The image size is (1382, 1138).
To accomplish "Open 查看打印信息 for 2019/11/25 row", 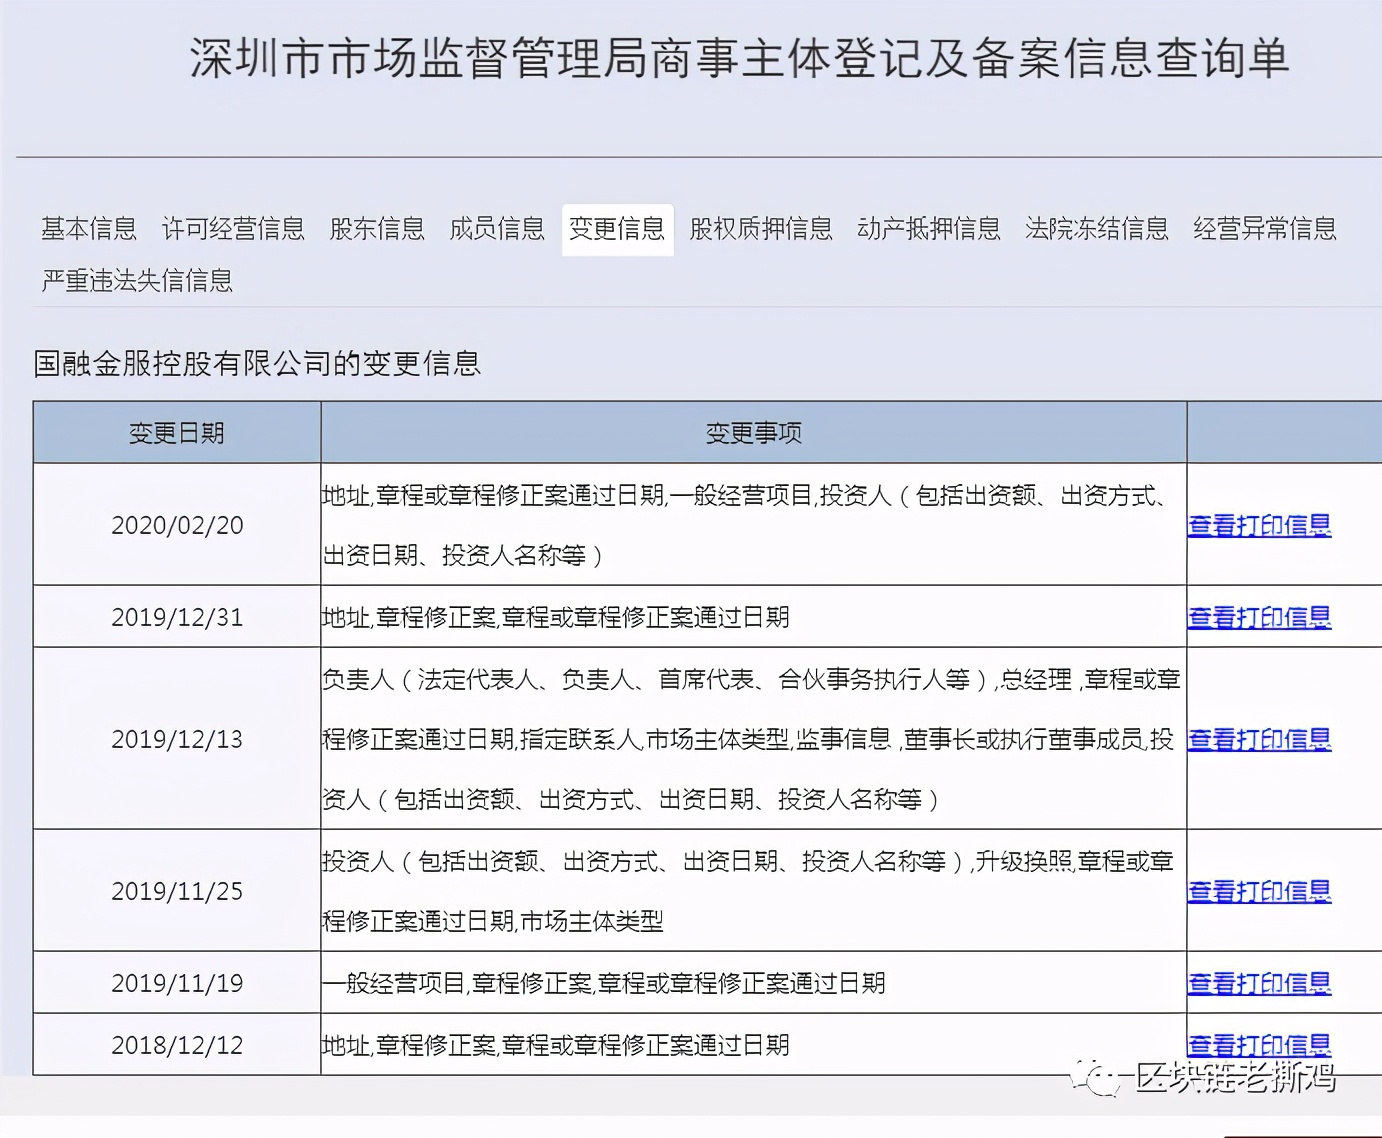I will 1259,891.
